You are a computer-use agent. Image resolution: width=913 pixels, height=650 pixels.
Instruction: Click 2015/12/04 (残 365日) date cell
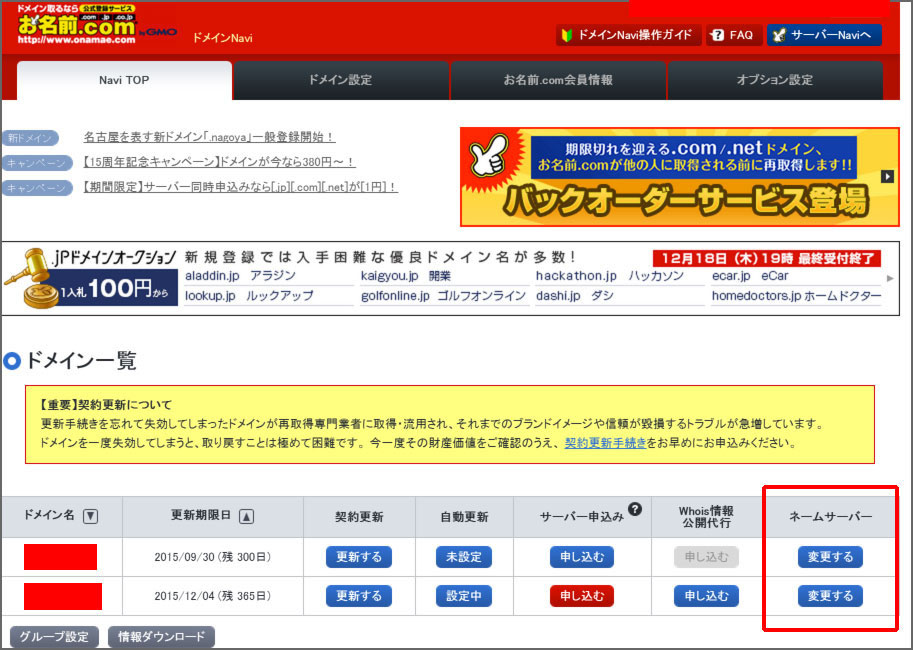tap(213, 596)
